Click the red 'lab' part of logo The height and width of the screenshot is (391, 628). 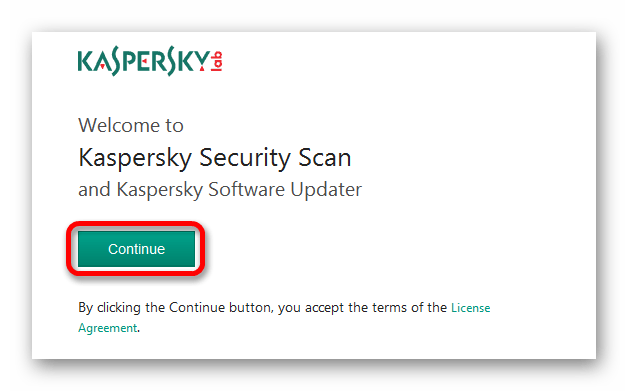217,61
